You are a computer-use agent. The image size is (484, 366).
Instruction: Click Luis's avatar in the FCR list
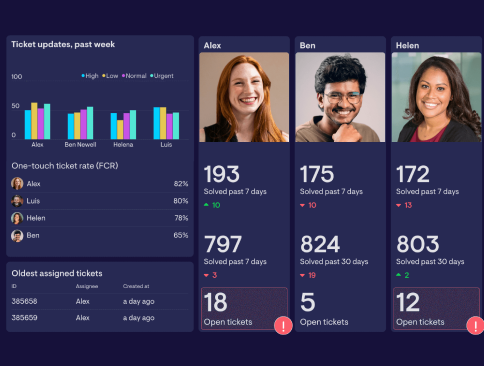(17, 201)
